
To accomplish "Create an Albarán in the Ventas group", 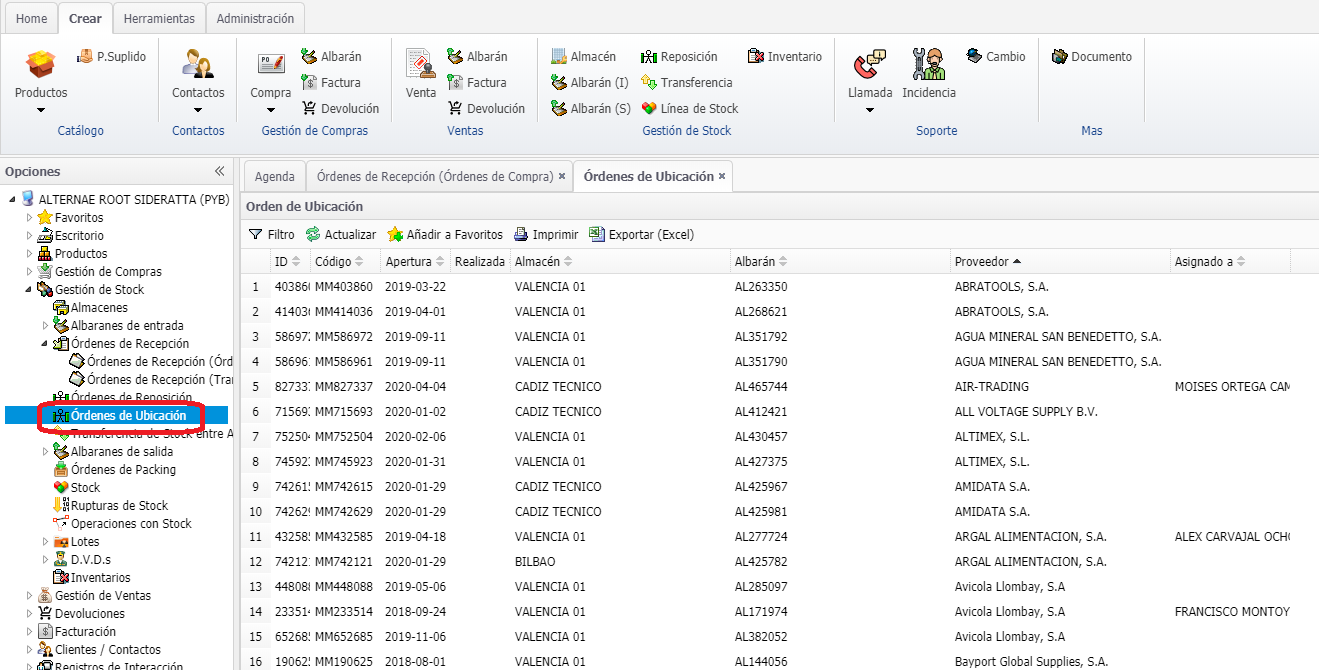I will click(477, 57).
